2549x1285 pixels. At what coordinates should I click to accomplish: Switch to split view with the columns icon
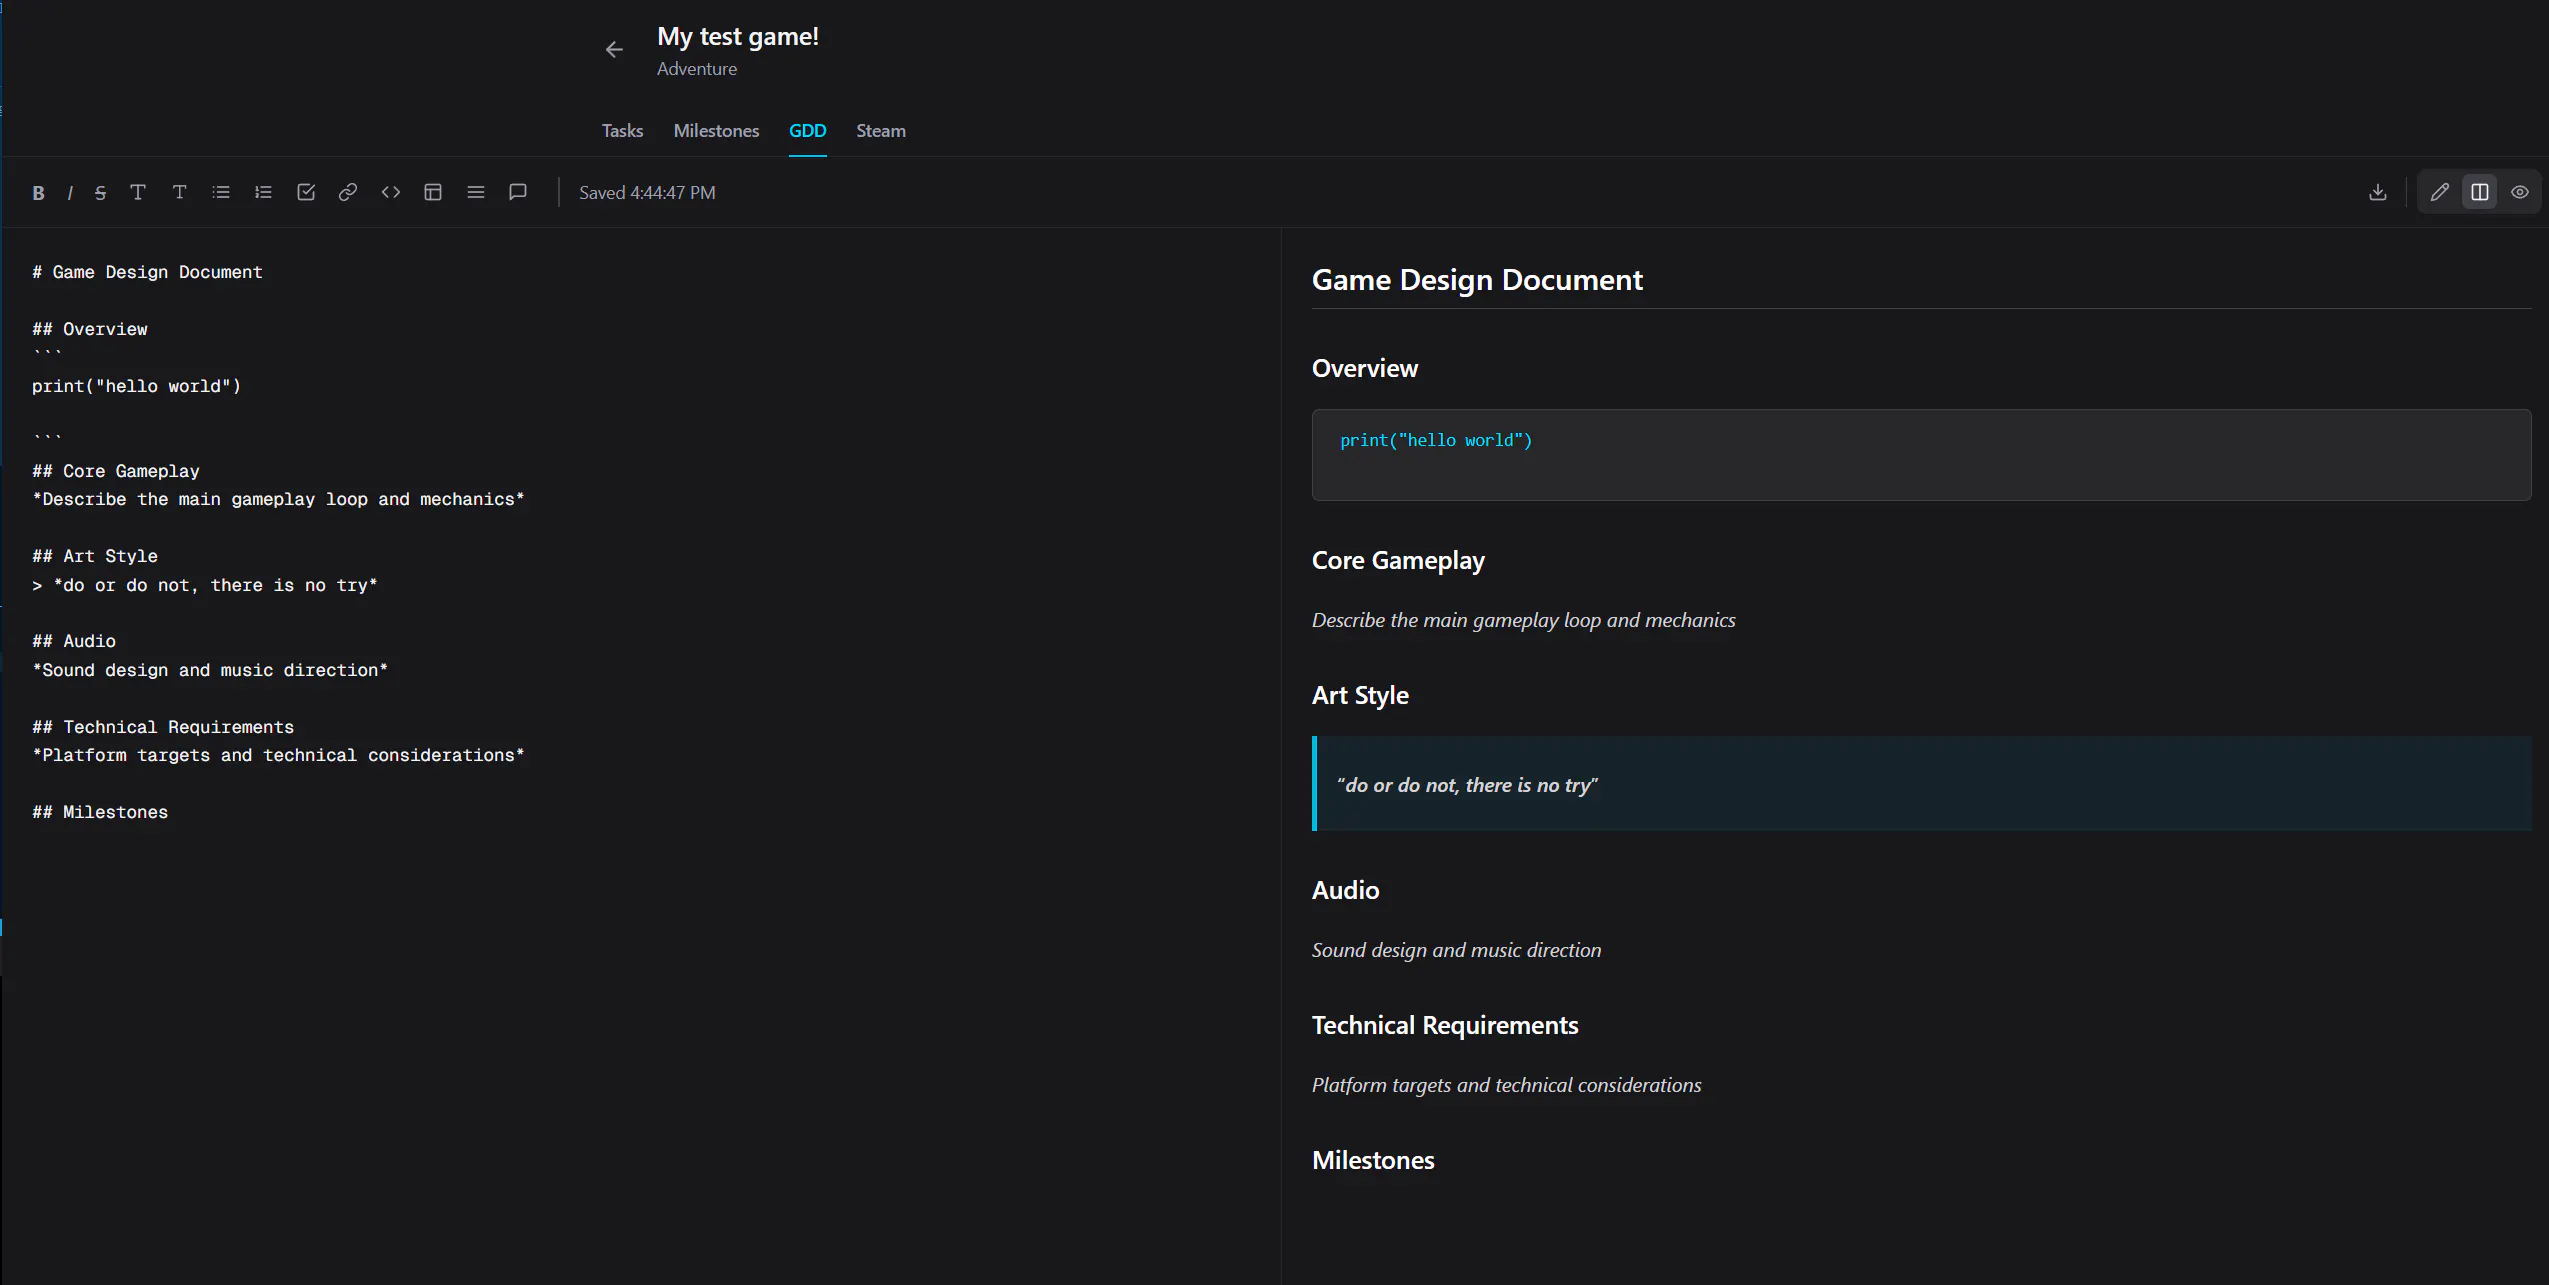[2480, 192]
